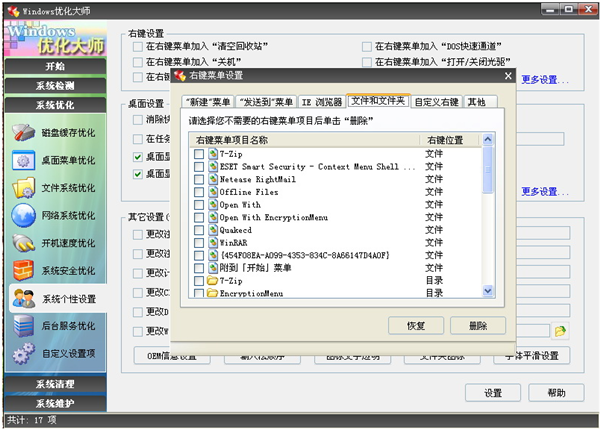Click WinRAR entry icon
This screenshot has width=600, height=429.
click(213, 242)
